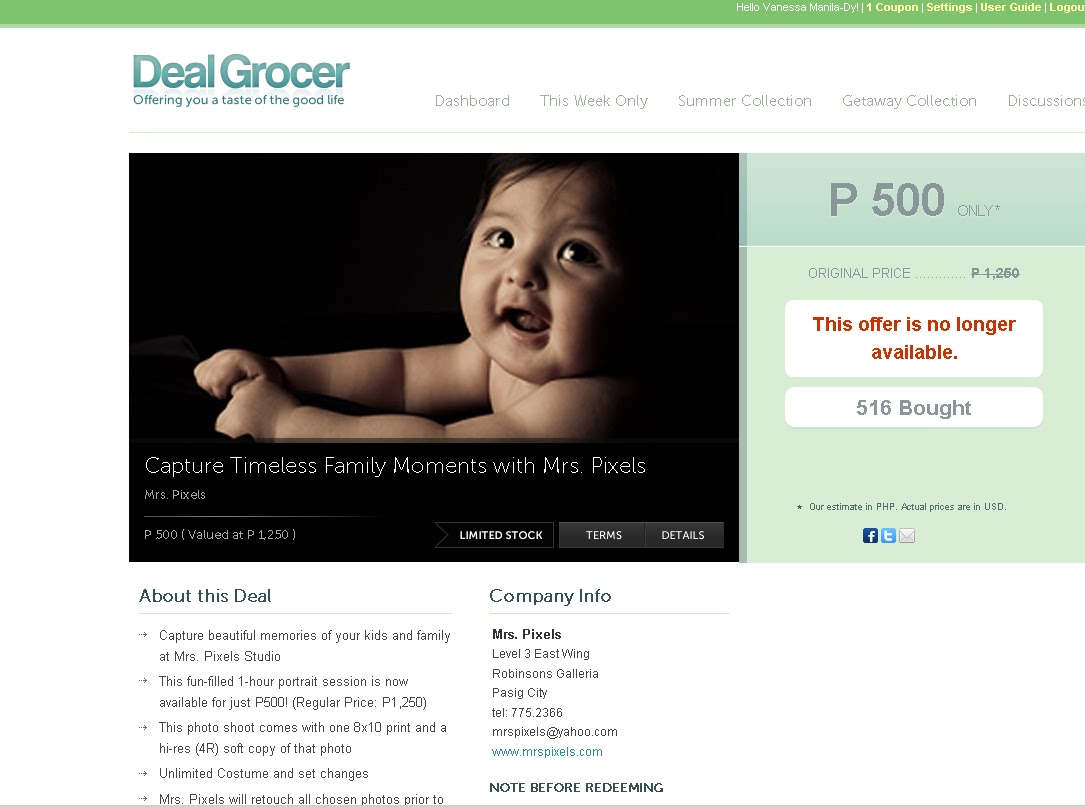Click the 1 Coupon link

click(892, 8)
